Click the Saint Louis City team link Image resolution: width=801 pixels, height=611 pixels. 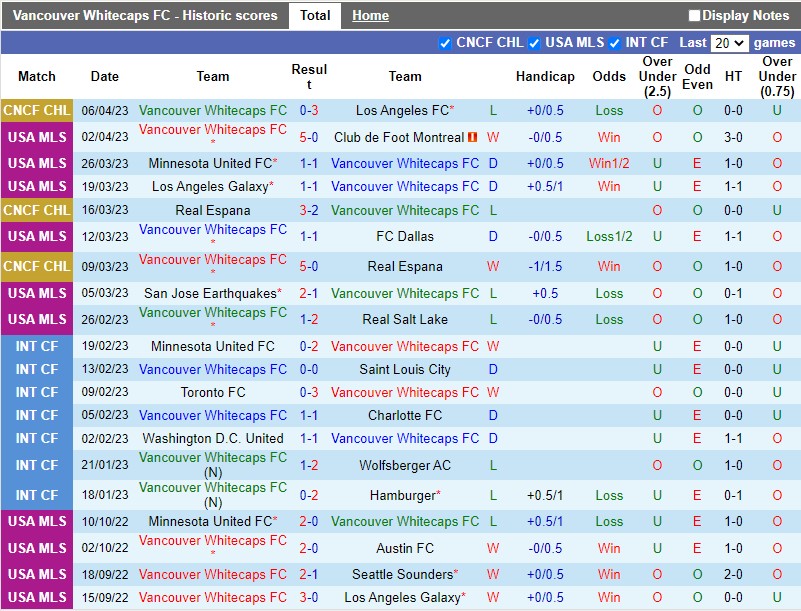[x=404, y=371]
